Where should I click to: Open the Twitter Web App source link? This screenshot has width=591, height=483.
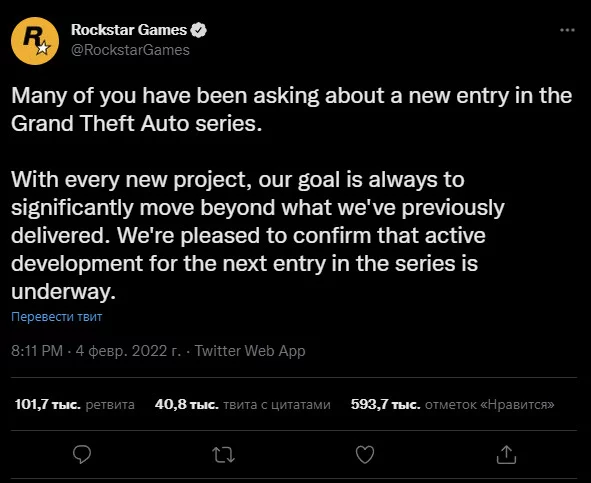click(250, 351)
